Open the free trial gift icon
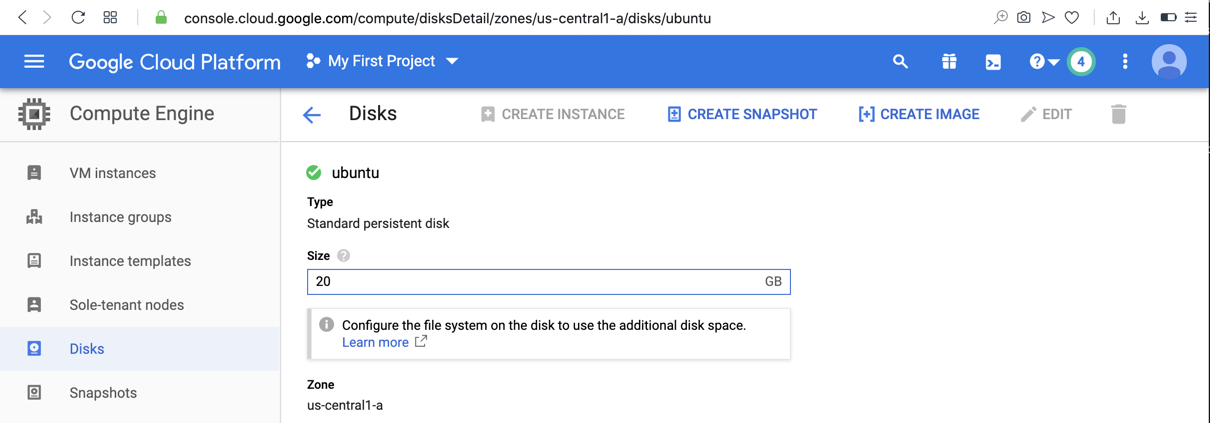 point(949,62)
